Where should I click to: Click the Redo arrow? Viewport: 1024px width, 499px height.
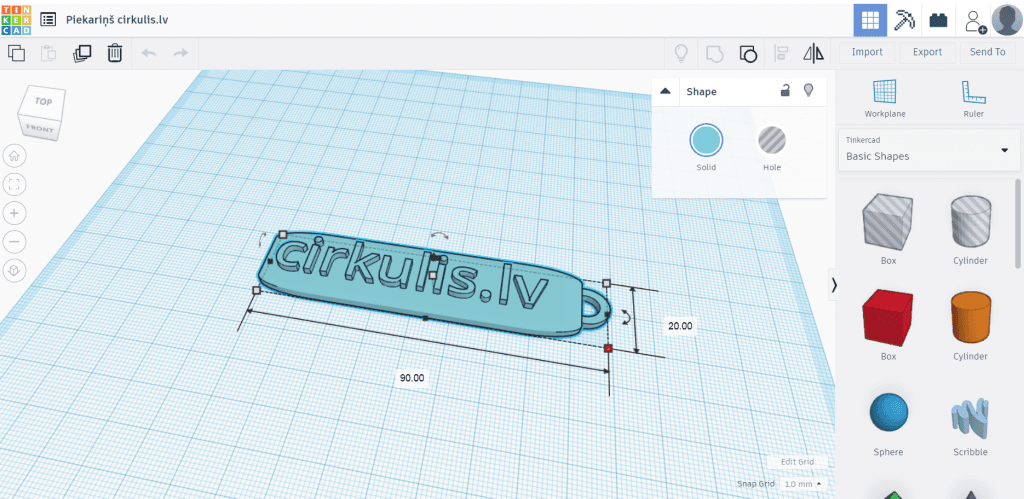point(181,53)
